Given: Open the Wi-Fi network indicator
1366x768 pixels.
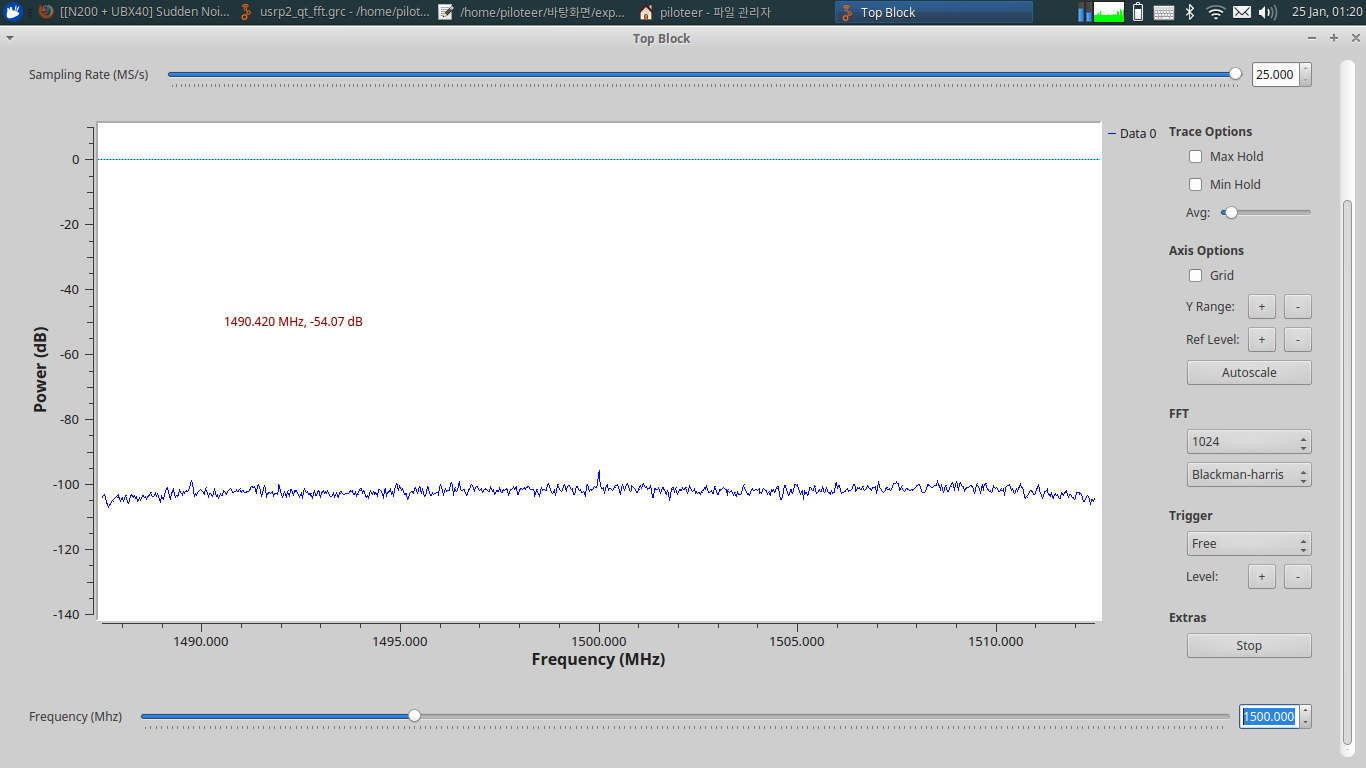Looking at the screenshot, I should pyautogui.click(x=1215, y=12).
